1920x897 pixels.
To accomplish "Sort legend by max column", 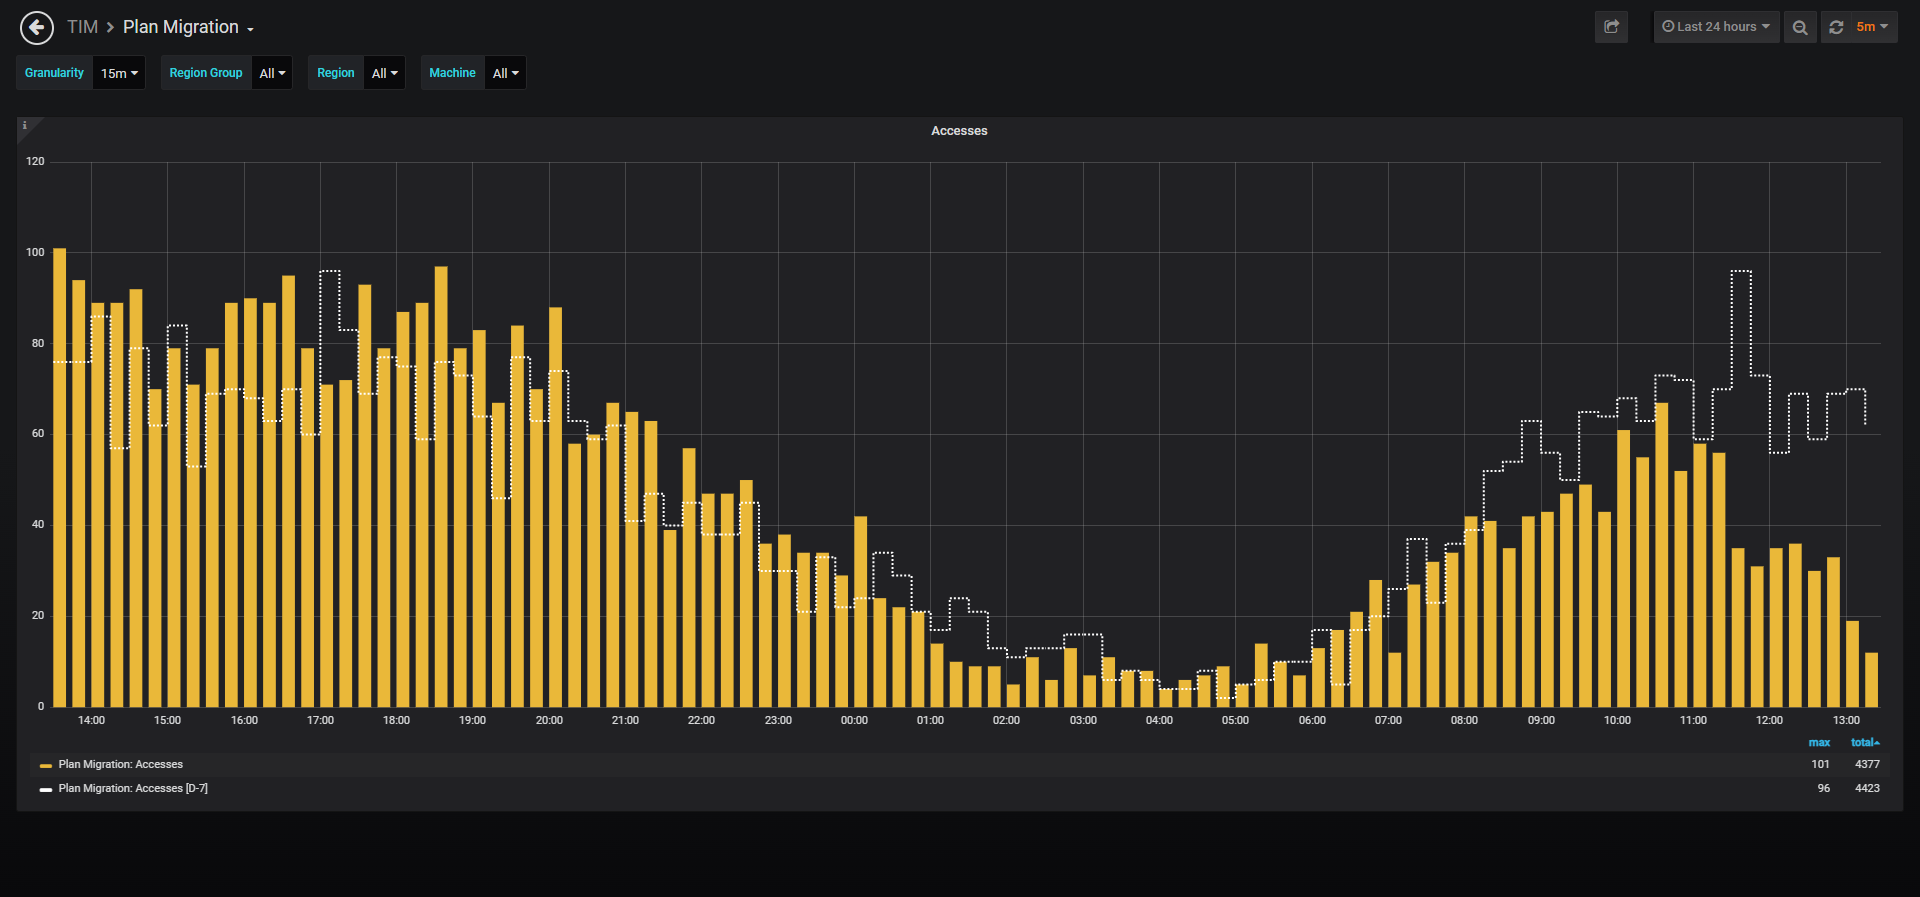I will (1819, 742).
